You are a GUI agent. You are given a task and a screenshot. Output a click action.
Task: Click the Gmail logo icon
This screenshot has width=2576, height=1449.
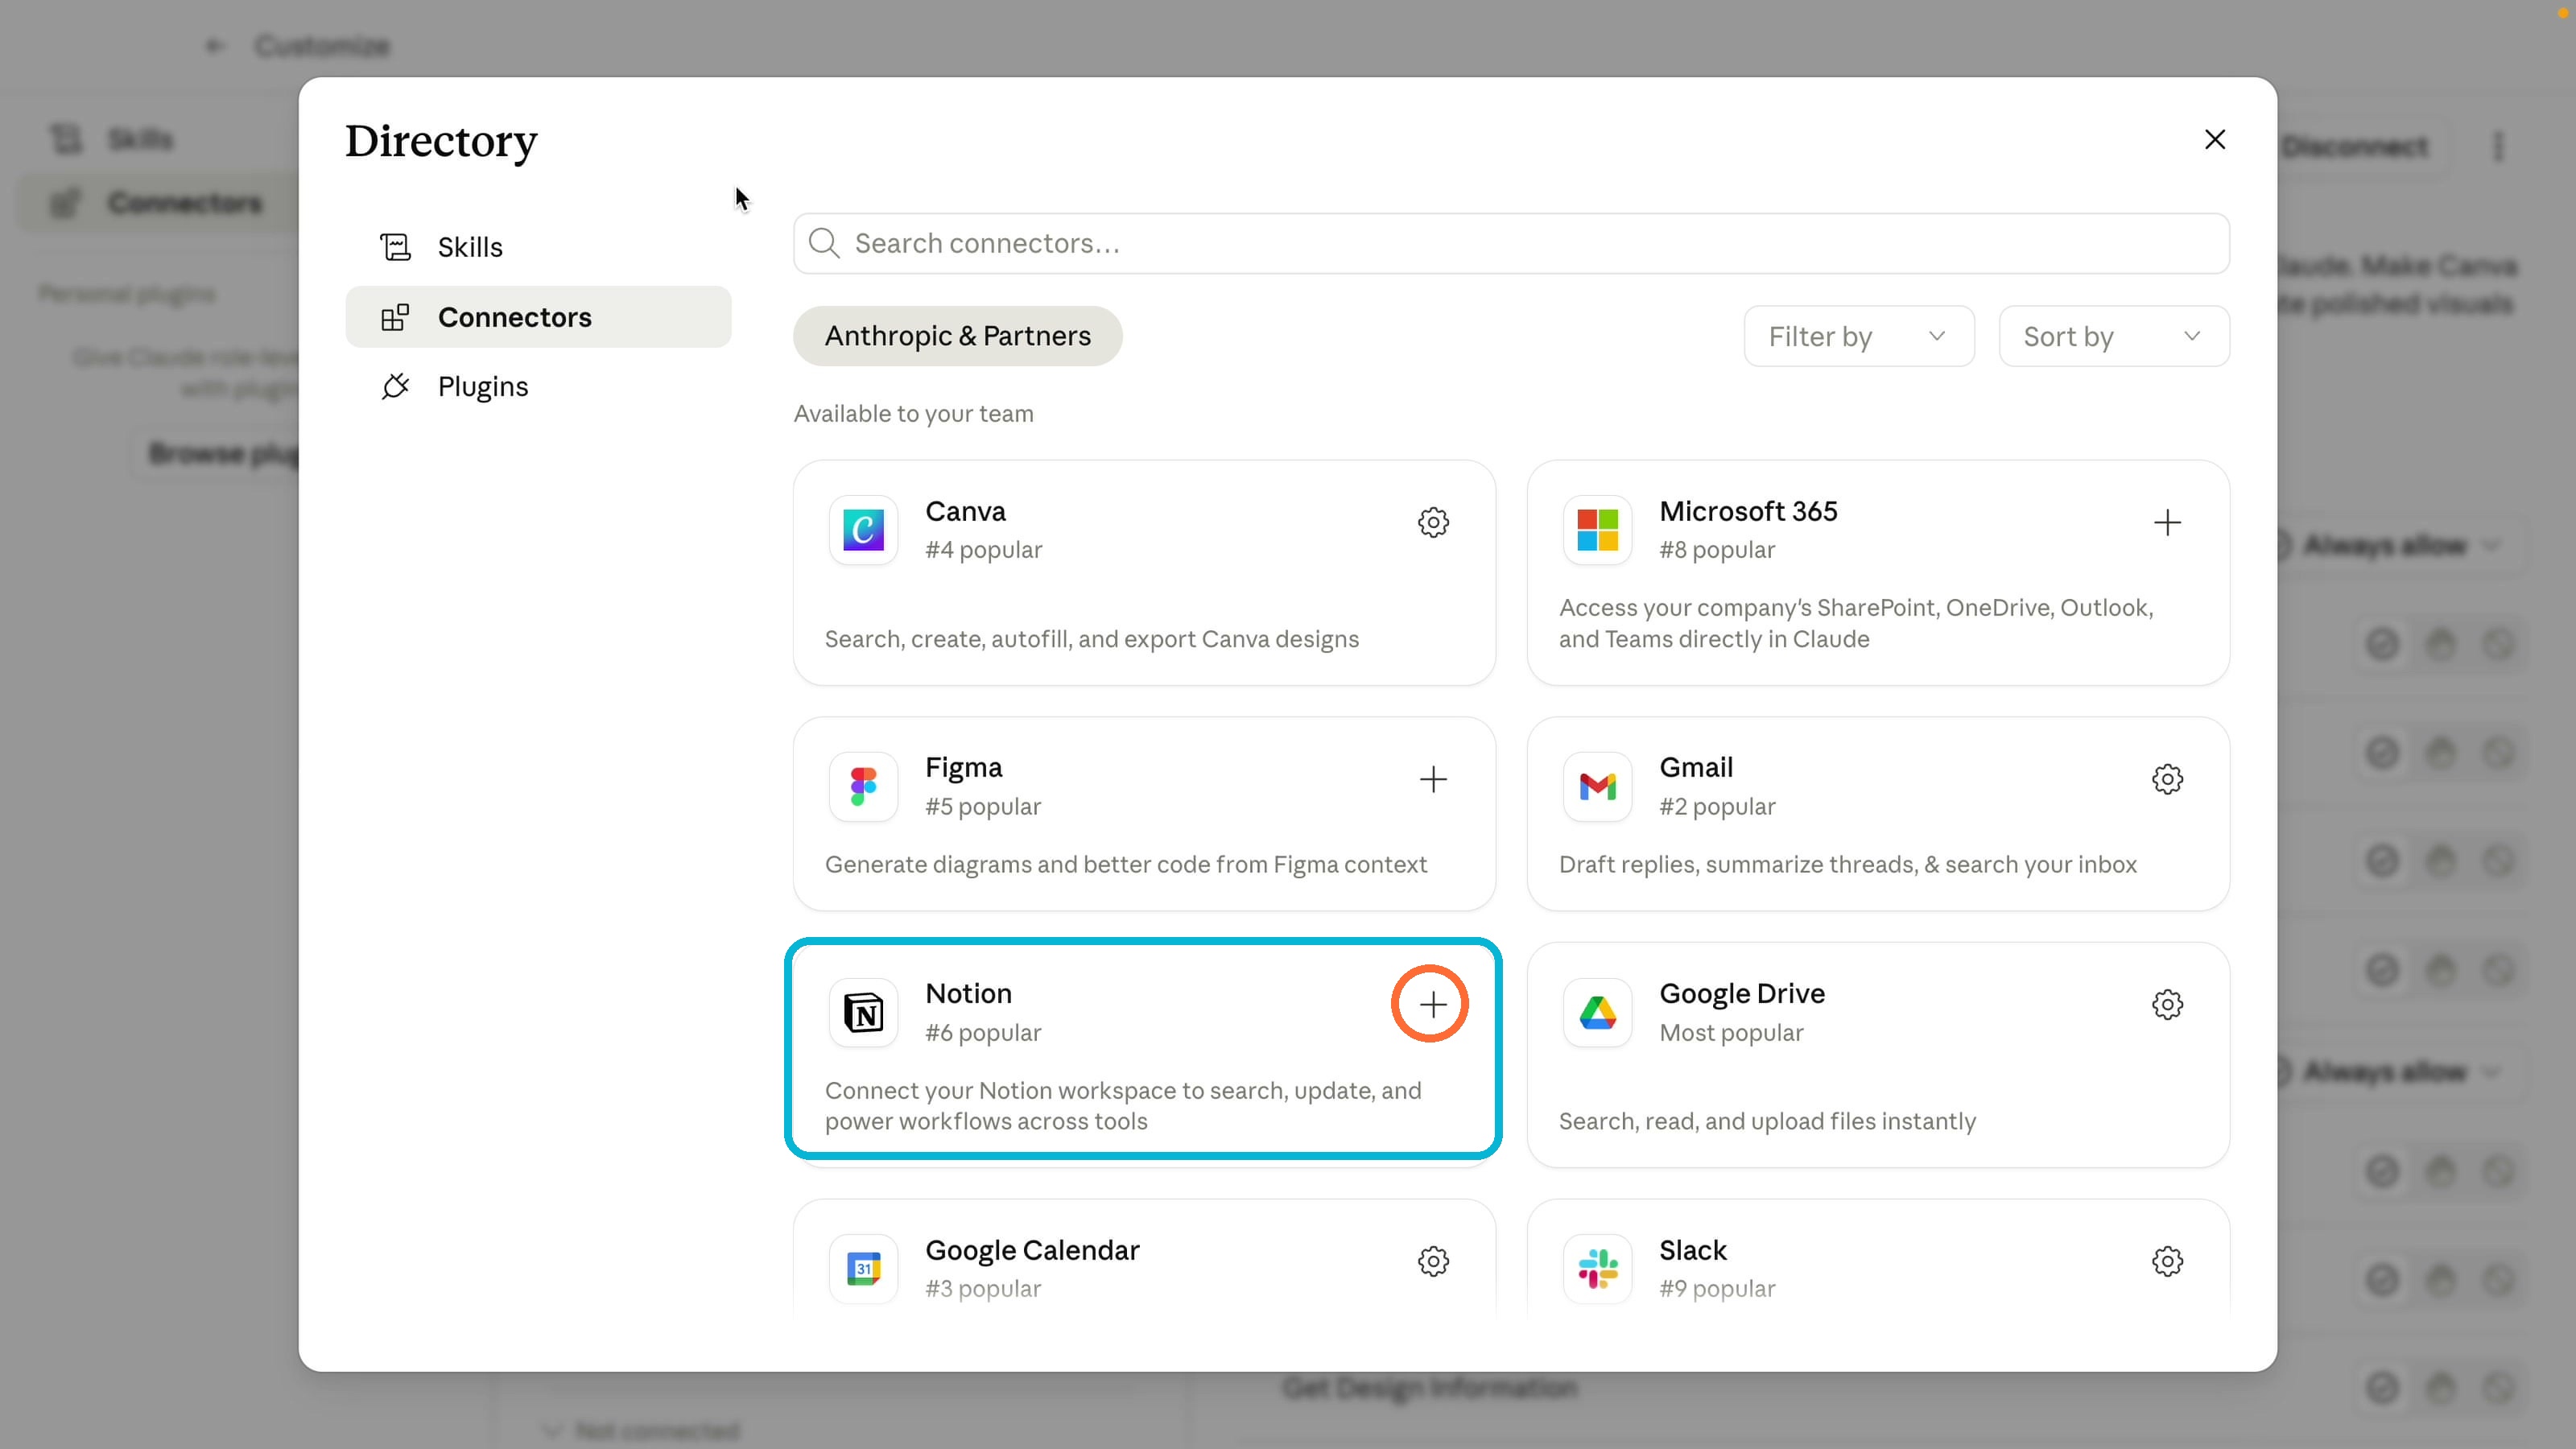(x=1597, y=787)
